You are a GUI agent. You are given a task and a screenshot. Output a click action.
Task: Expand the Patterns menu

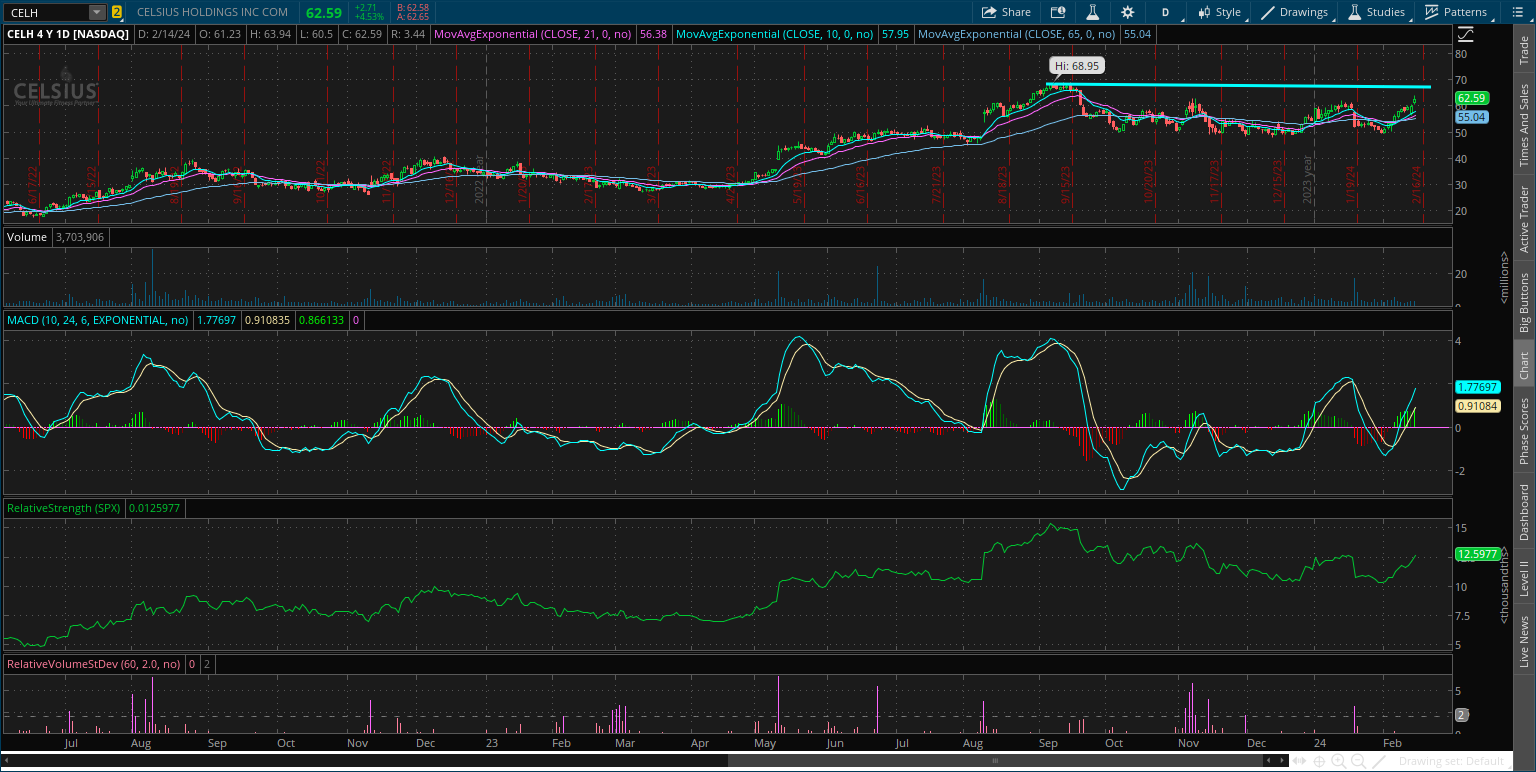(x=1457, y=12)
